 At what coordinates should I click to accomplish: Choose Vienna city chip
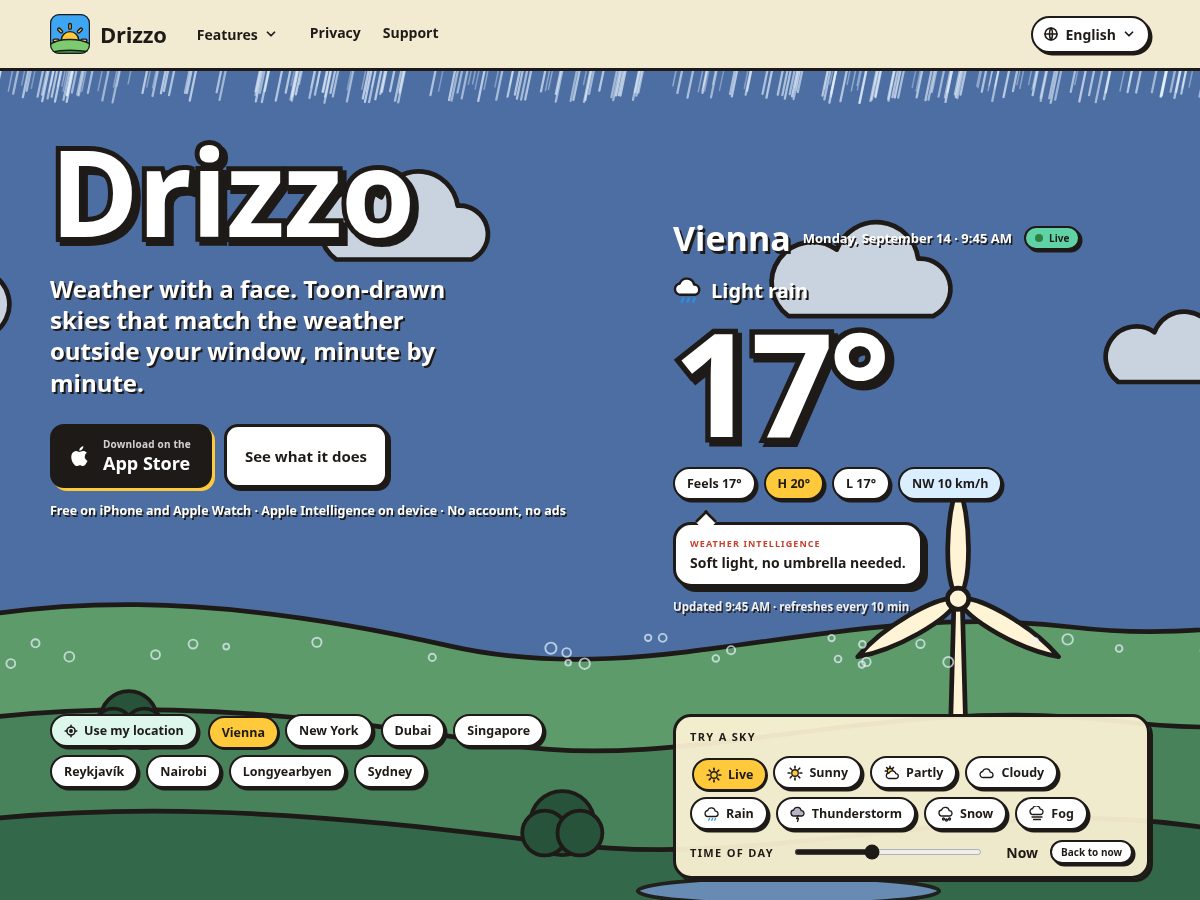pos(243,732)
